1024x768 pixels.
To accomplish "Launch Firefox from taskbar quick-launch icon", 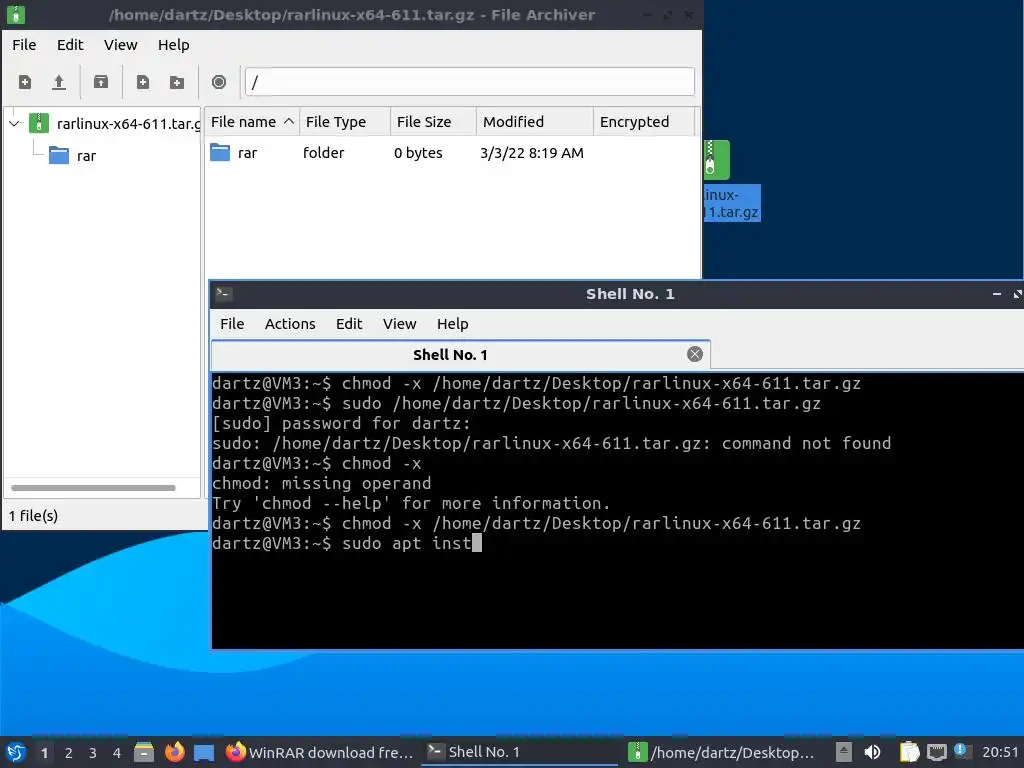I will [x=174, y=753].
